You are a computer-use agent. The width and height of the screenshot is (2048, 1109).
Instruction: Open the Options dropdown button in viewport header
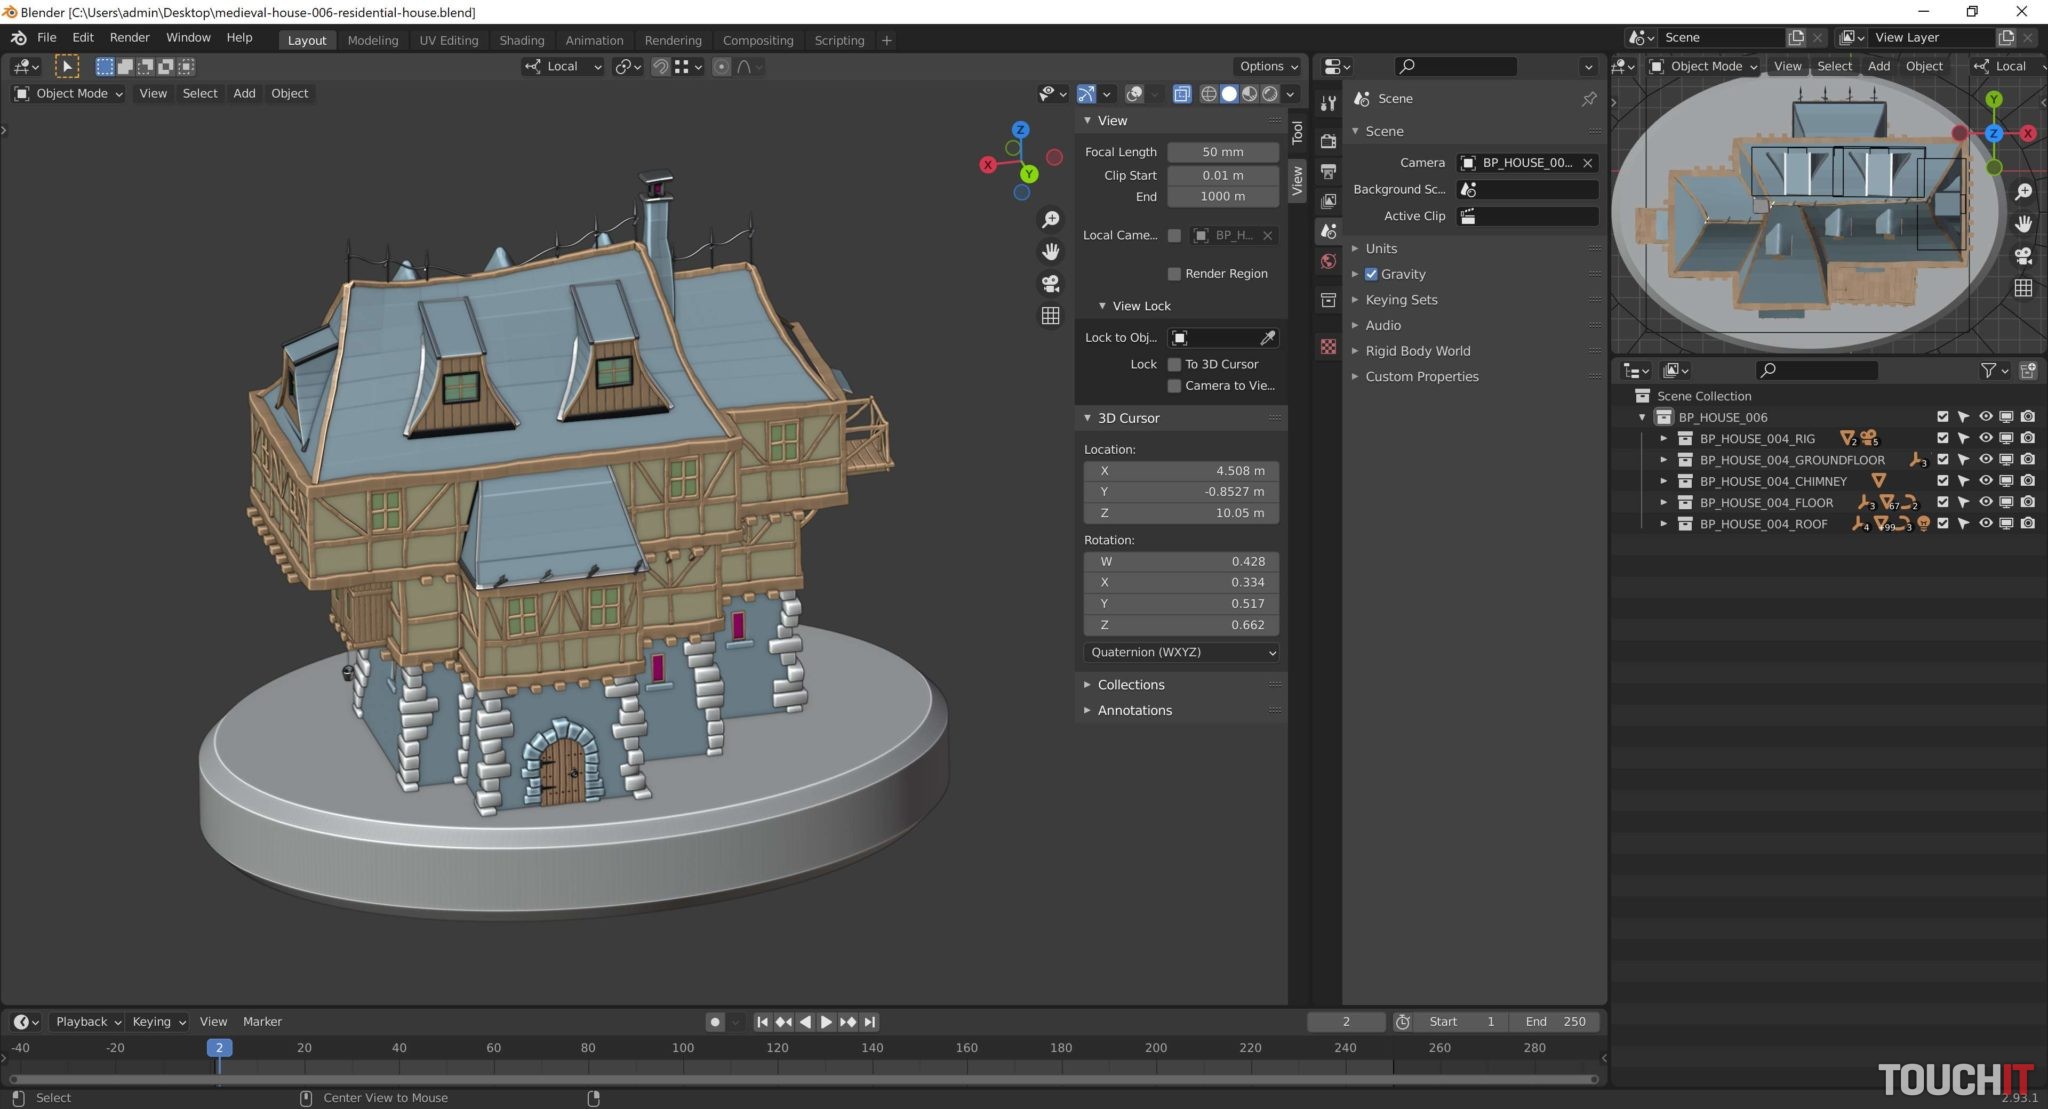tap(1268, 66)
